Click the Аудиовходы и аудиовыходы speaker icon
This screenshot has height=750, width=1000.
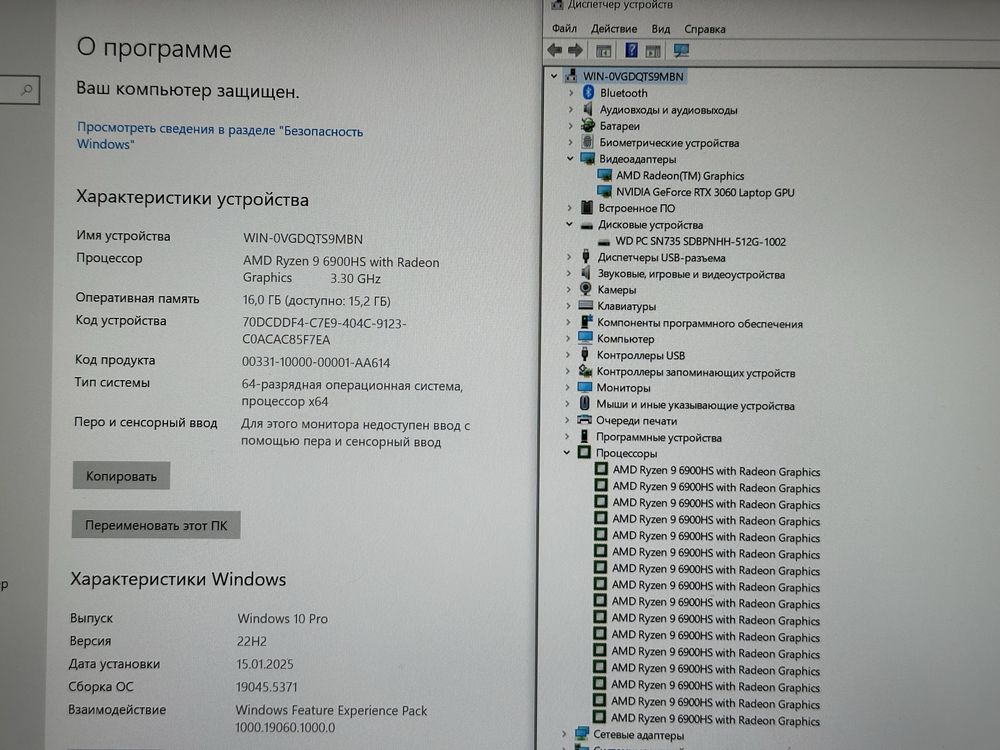(x=587, y=109)
